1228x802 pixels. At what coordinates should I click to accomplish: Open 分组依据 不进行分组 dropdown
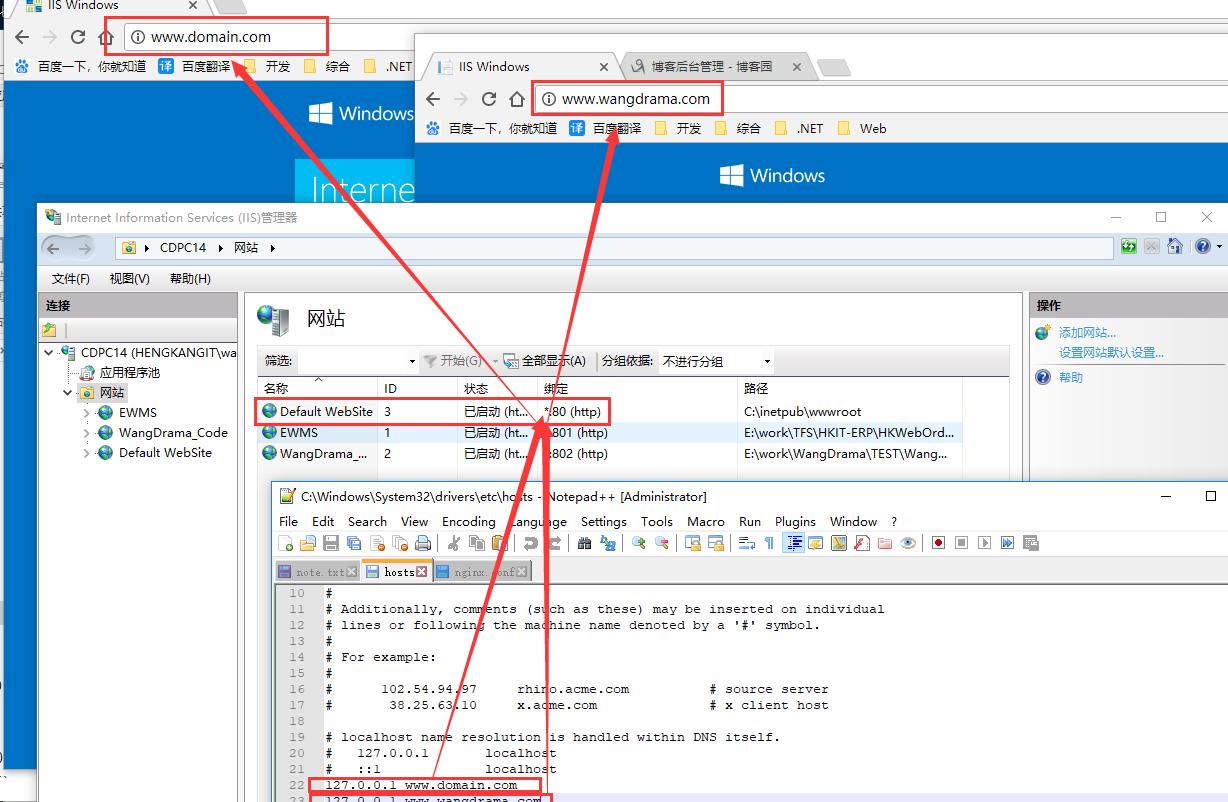tap(767, 361)
